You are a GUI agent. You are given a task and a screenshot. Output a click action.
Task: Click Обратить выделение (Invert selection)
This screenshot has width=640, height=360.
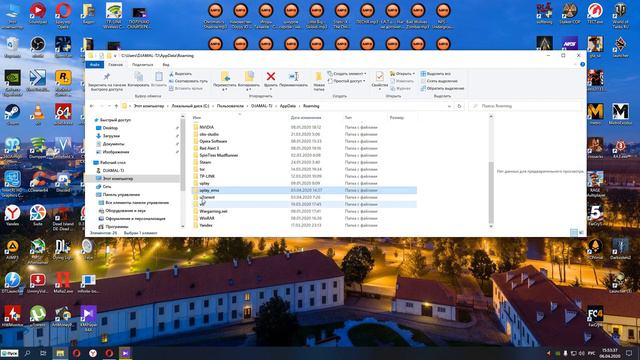(x=442, y=88)
